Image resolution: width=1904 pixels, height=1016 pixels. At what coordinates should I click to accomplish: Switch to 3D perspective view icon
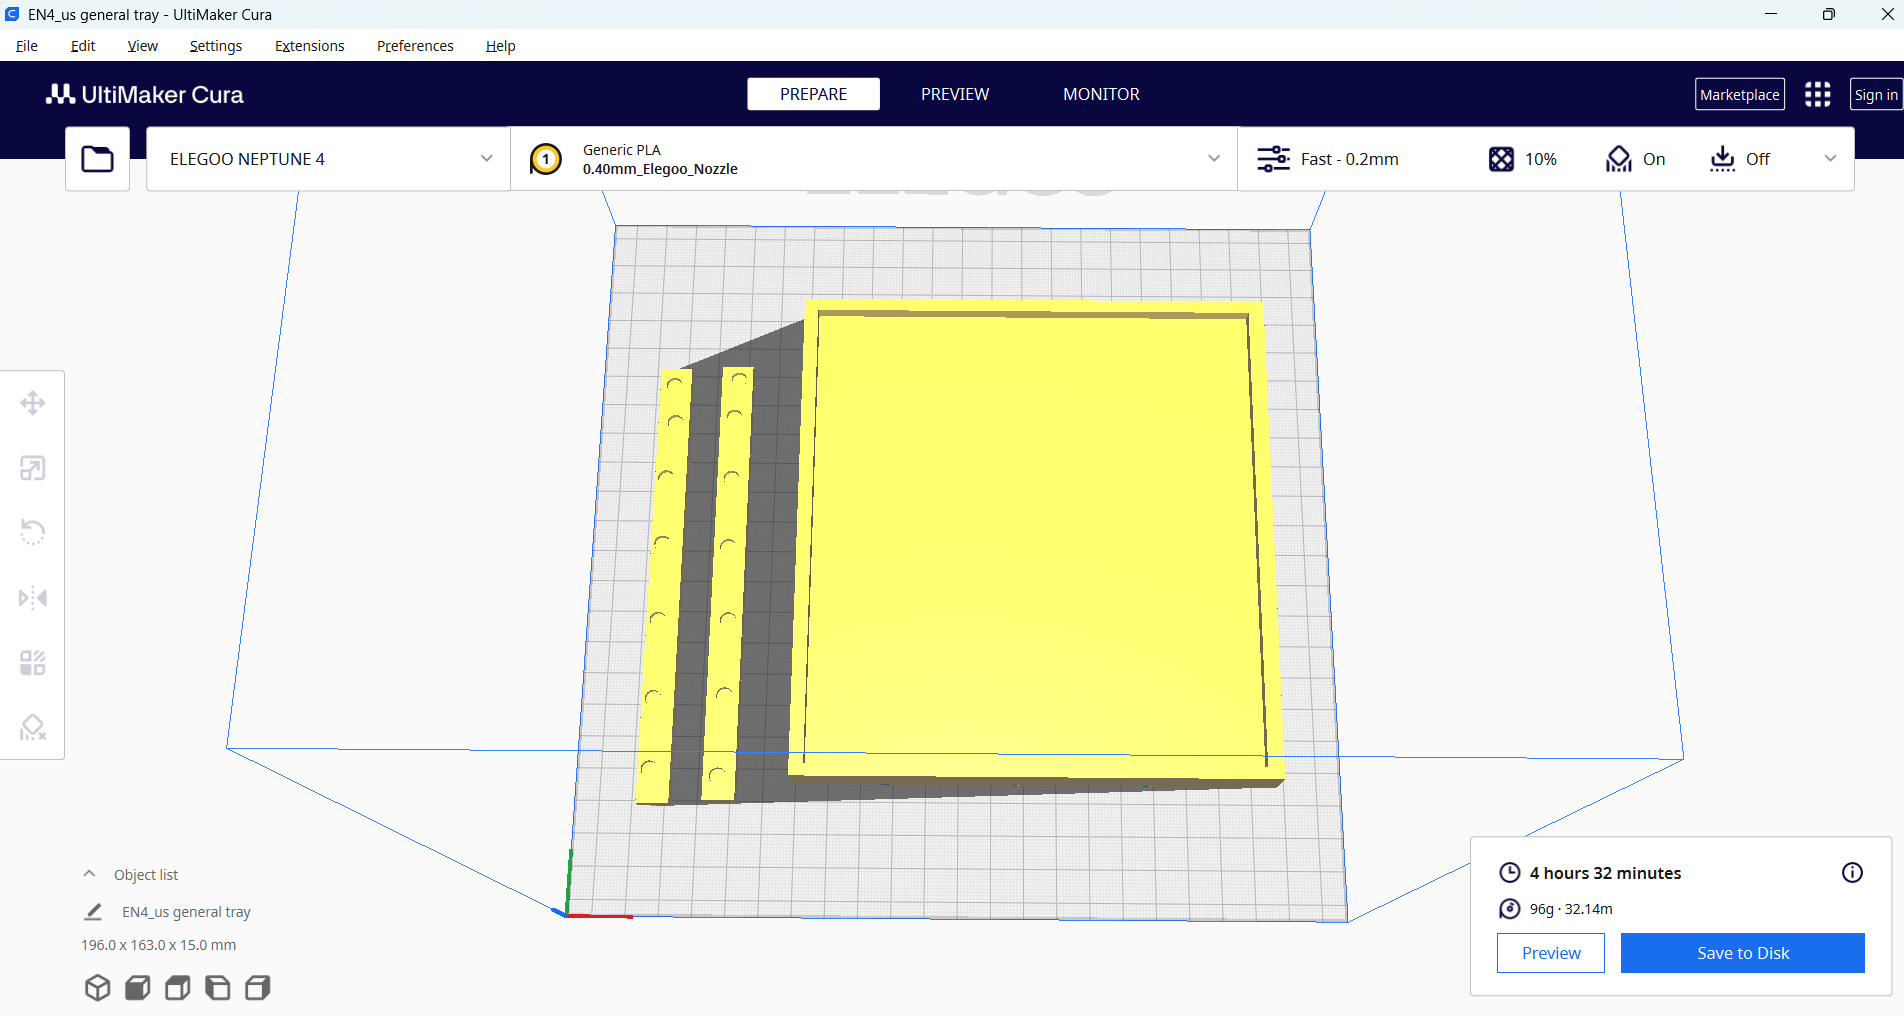click(97, 988)
